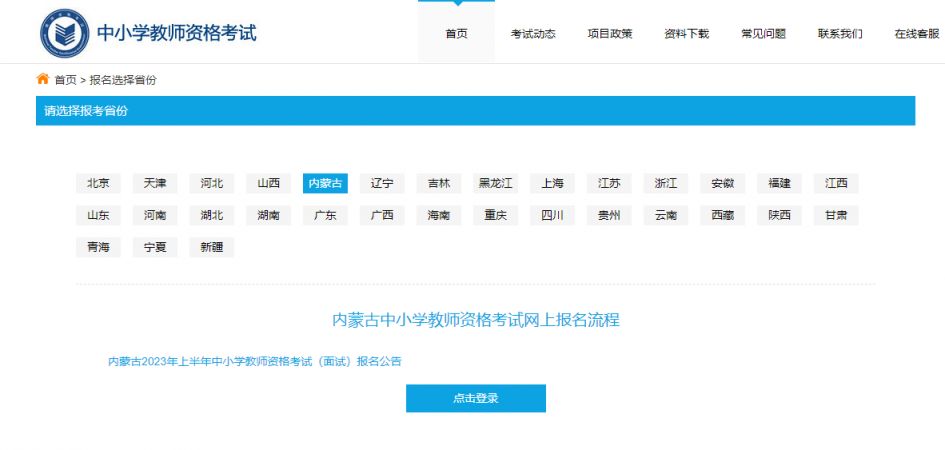Screen dimensions: 945x450
Task: Click the teacher exam site logo emblem
Action: point(64,33)
